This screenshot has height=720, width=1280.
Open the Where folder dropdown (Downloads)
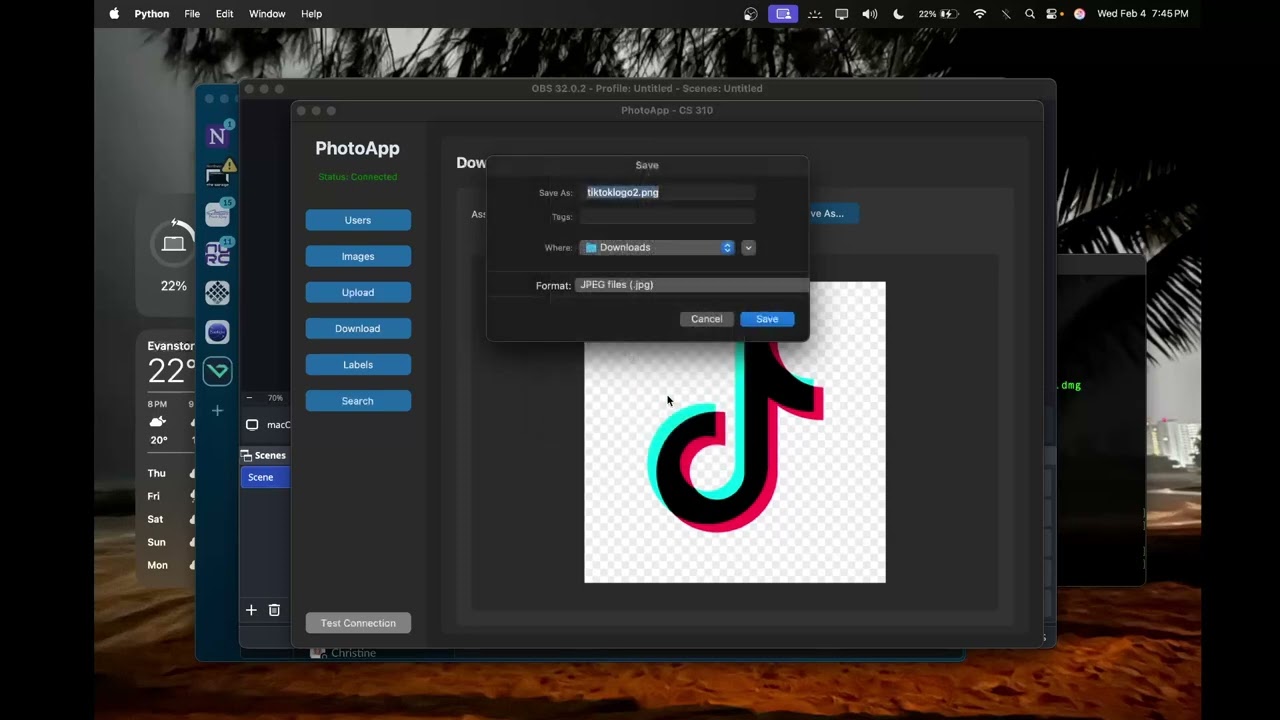[x=657, y=247]
